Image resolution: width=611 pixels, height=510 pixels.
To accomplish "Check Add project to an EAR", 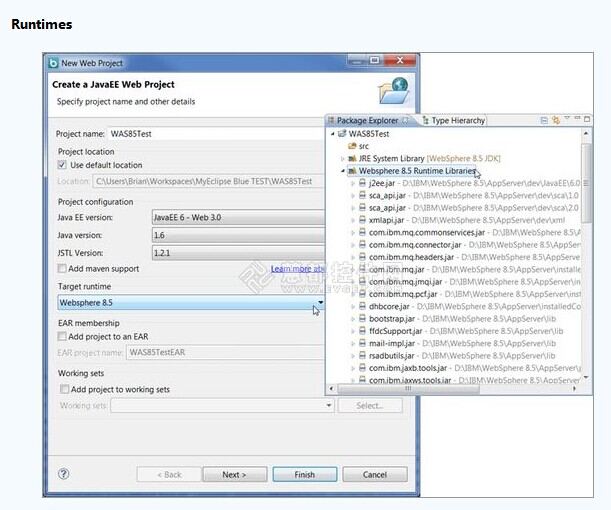I will point(63,337).
